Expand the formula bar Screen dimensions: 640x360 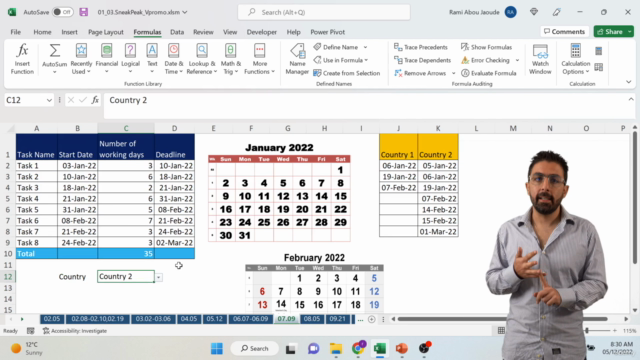click(x=631, y=99)
